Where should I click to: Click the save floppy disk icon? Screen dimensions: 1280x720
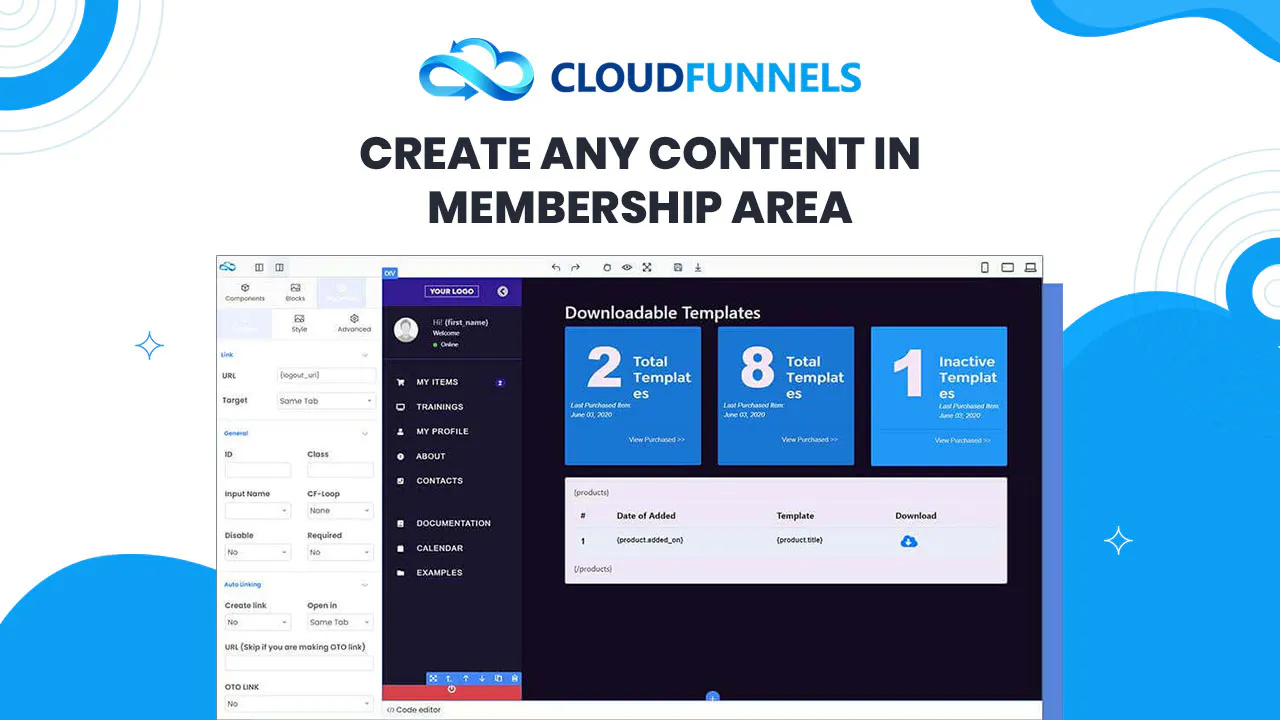pyautogui.click(x=678, y=267)
